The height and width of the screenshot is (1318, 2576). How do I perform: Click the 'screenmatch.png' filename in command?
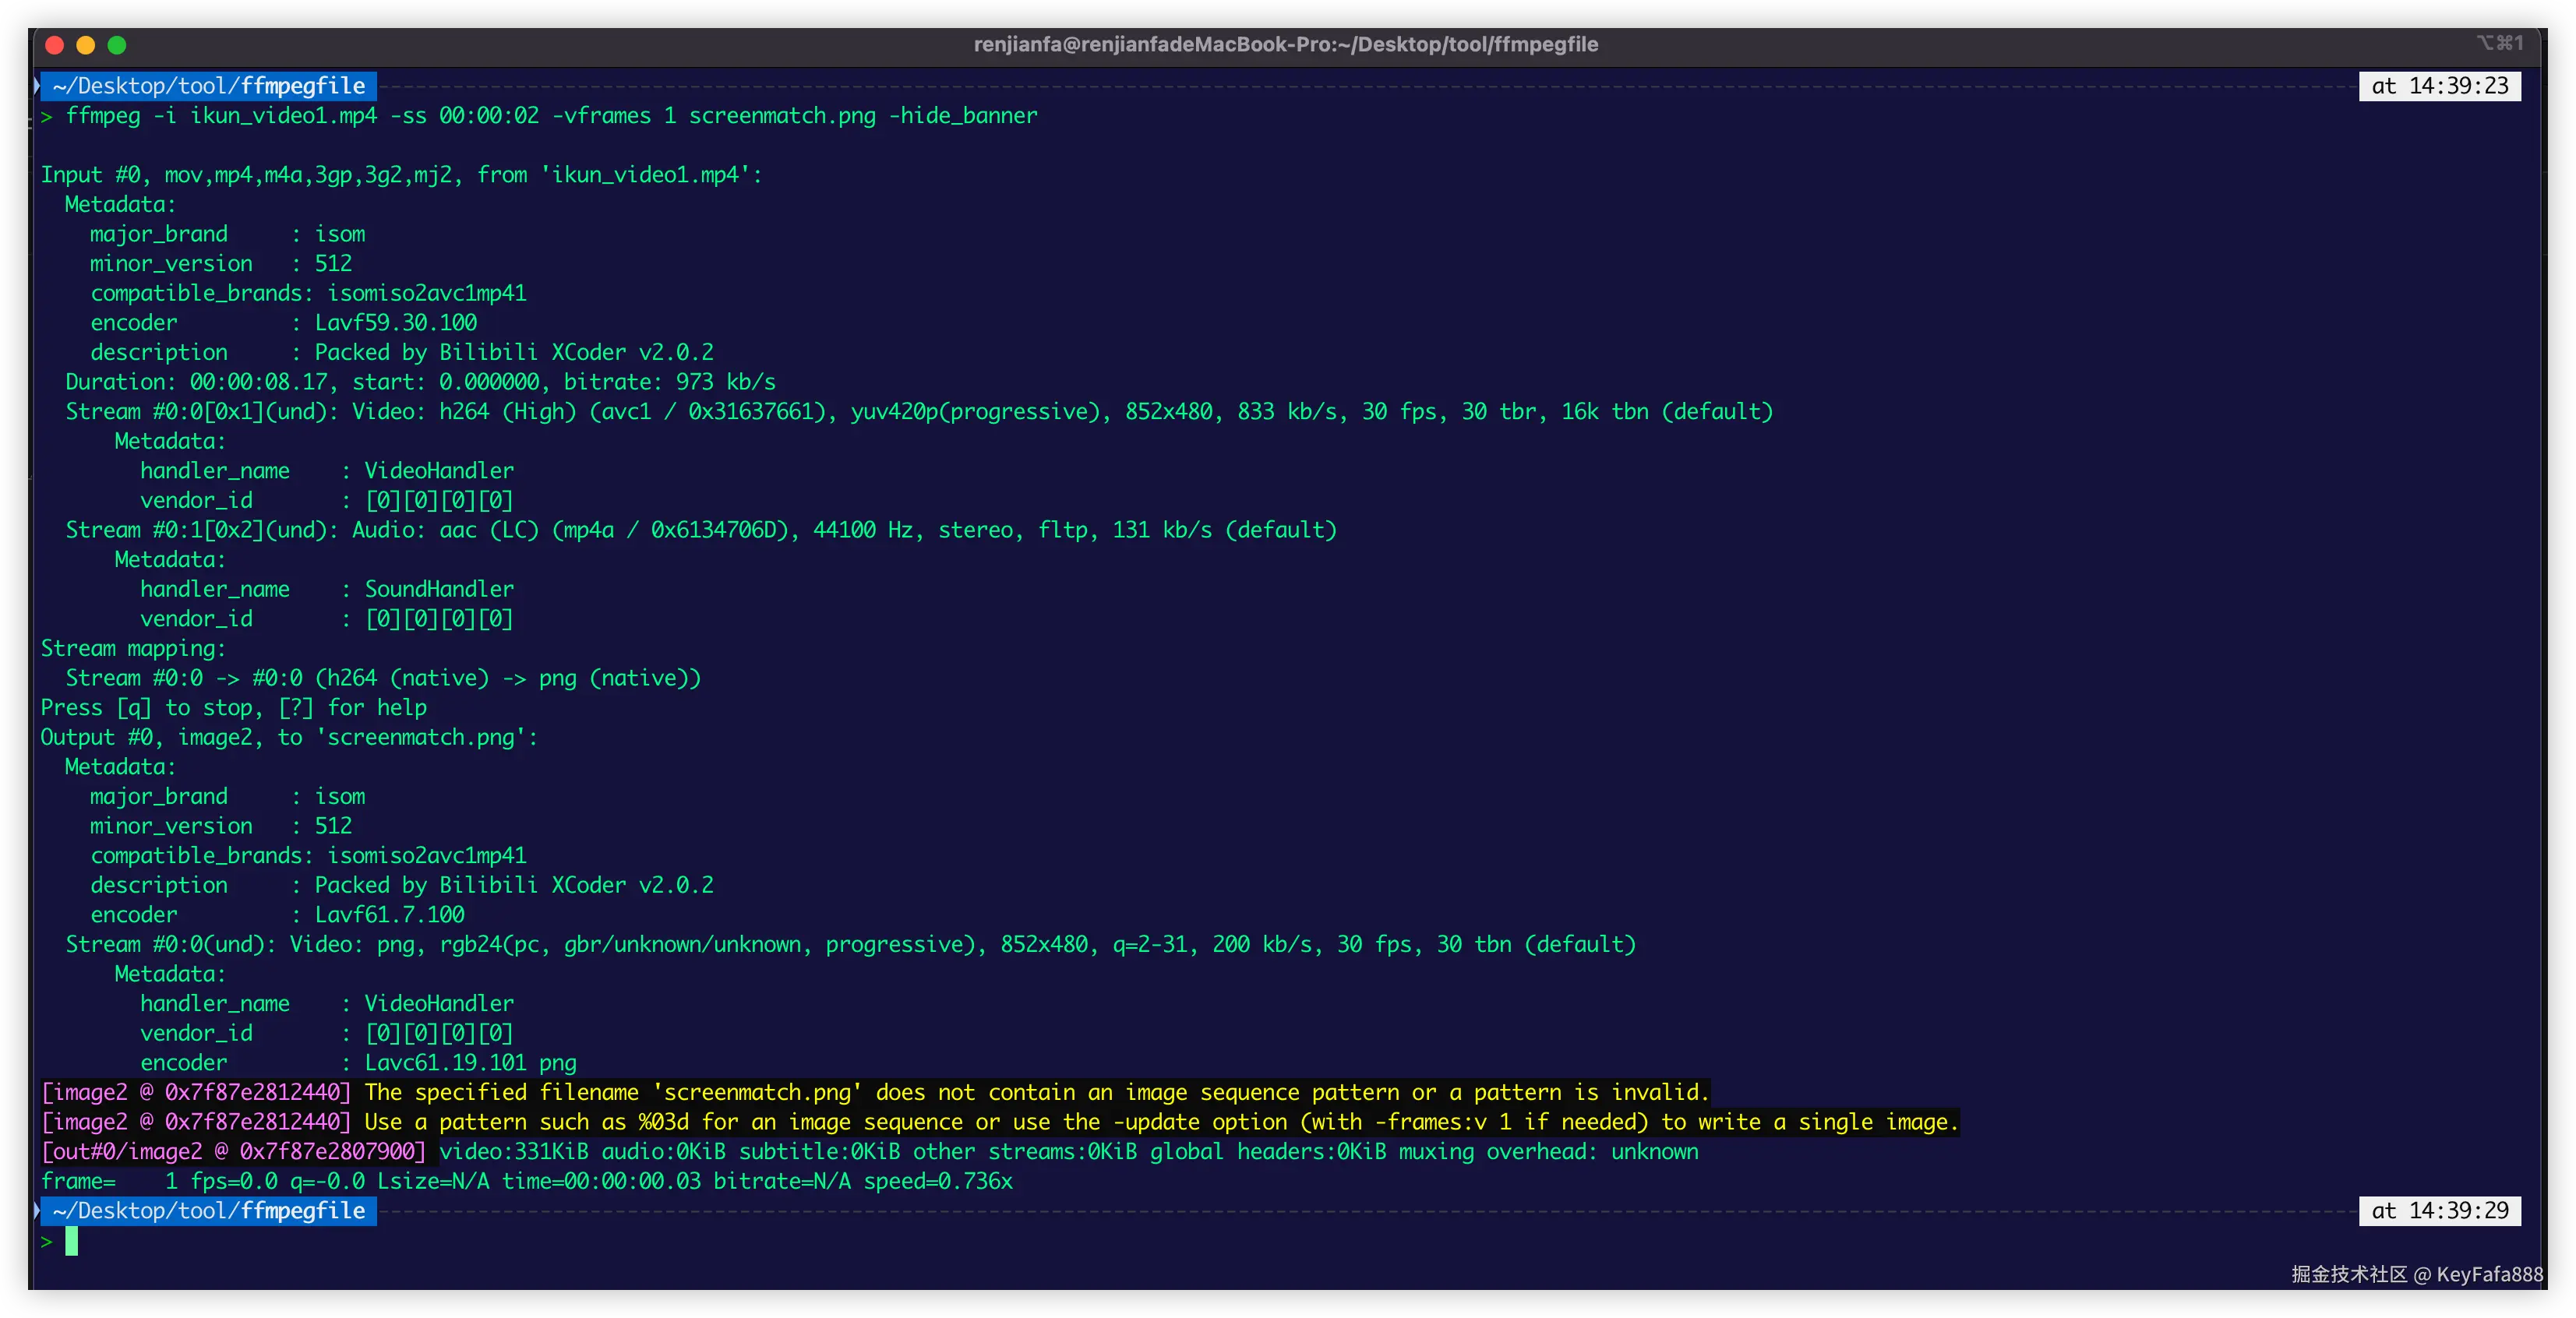[x=782, y=116]
